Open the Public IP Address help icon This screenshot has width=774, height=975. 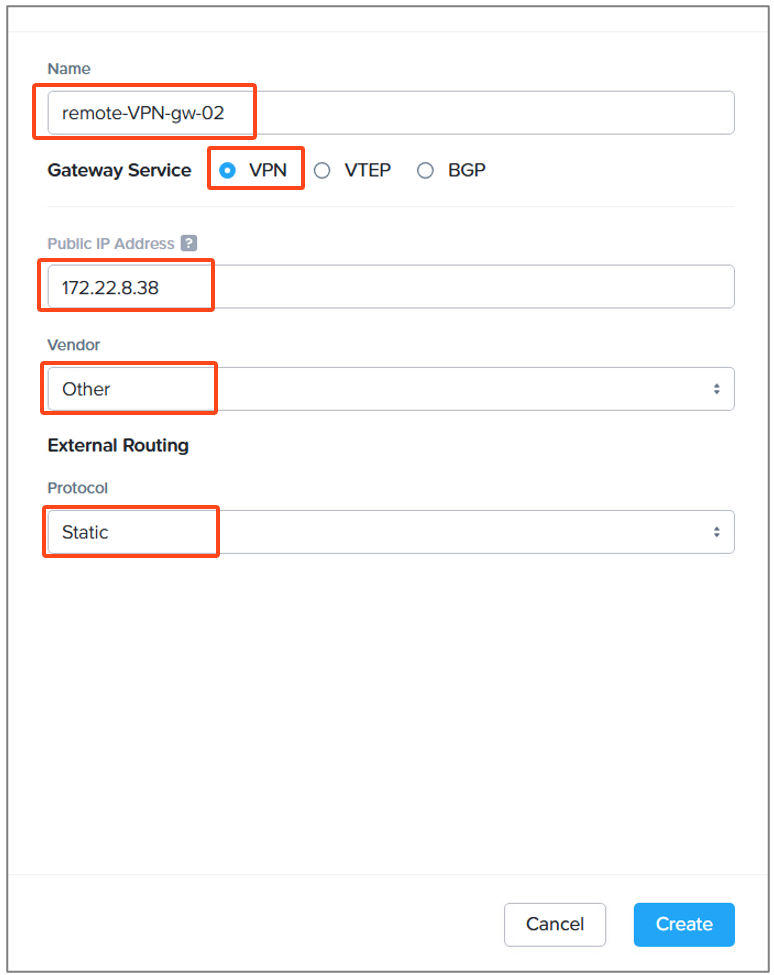pos(189,243)
